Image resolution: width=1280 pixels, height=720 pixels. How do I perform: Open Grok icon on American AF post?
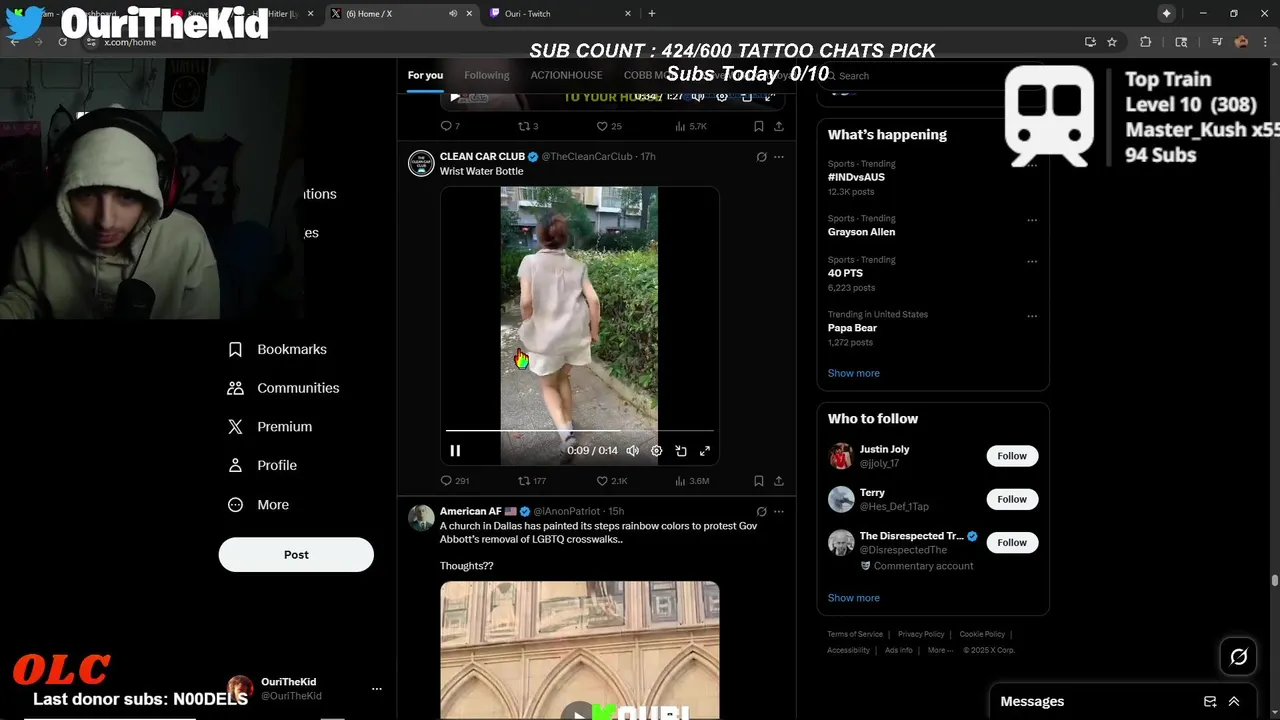(761, 512)
